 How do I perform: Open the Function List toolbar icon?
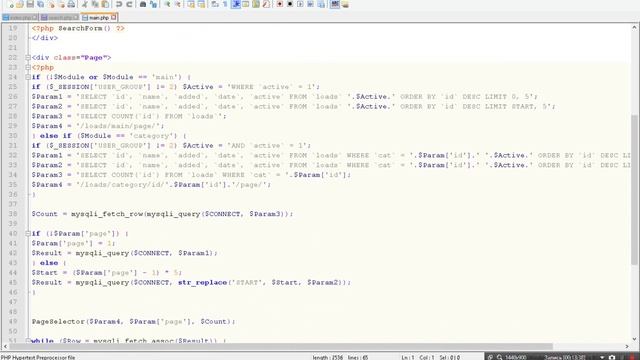[266, 4]
